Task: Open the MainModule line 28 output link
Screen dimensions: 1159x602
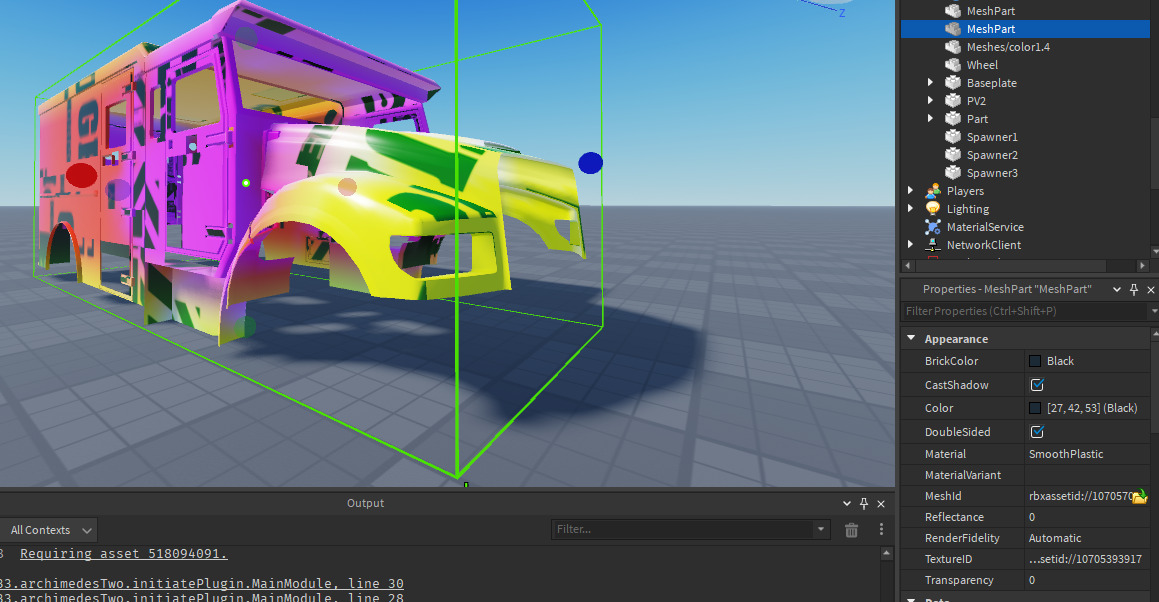Action: click(202, 597)
